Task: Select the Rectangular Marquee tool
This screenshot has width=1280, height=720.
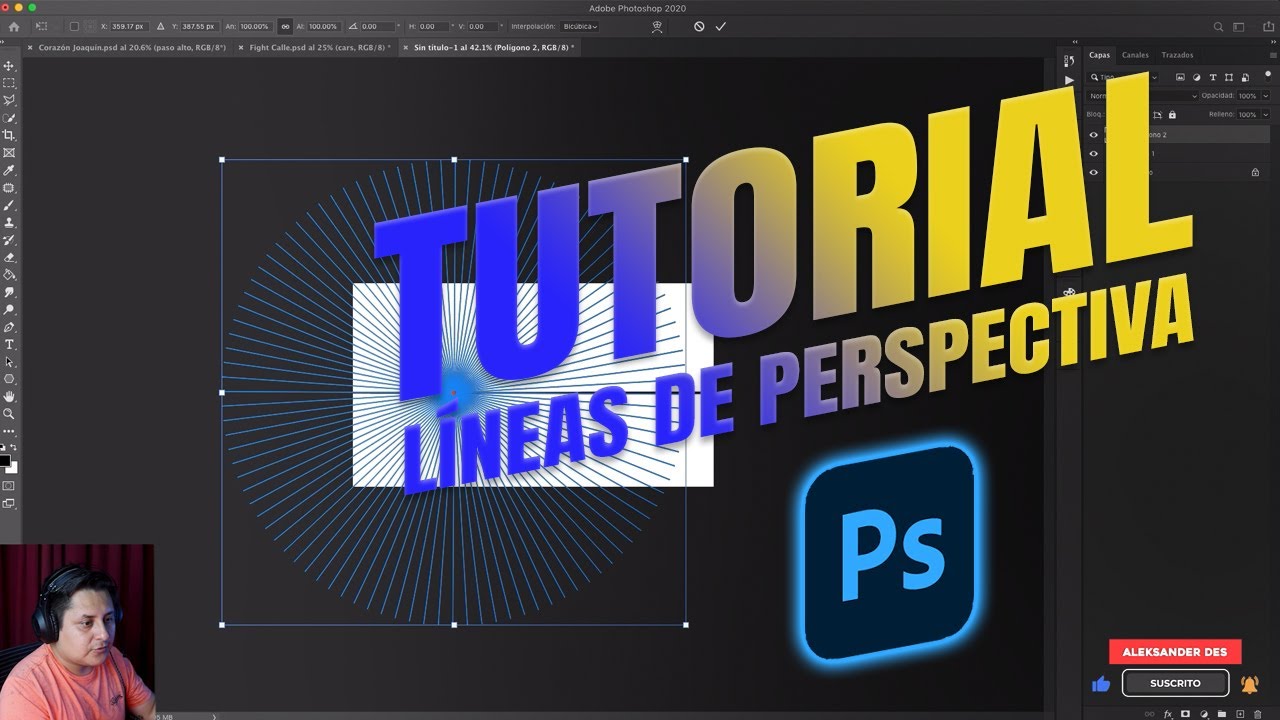Action: [9, 83]
